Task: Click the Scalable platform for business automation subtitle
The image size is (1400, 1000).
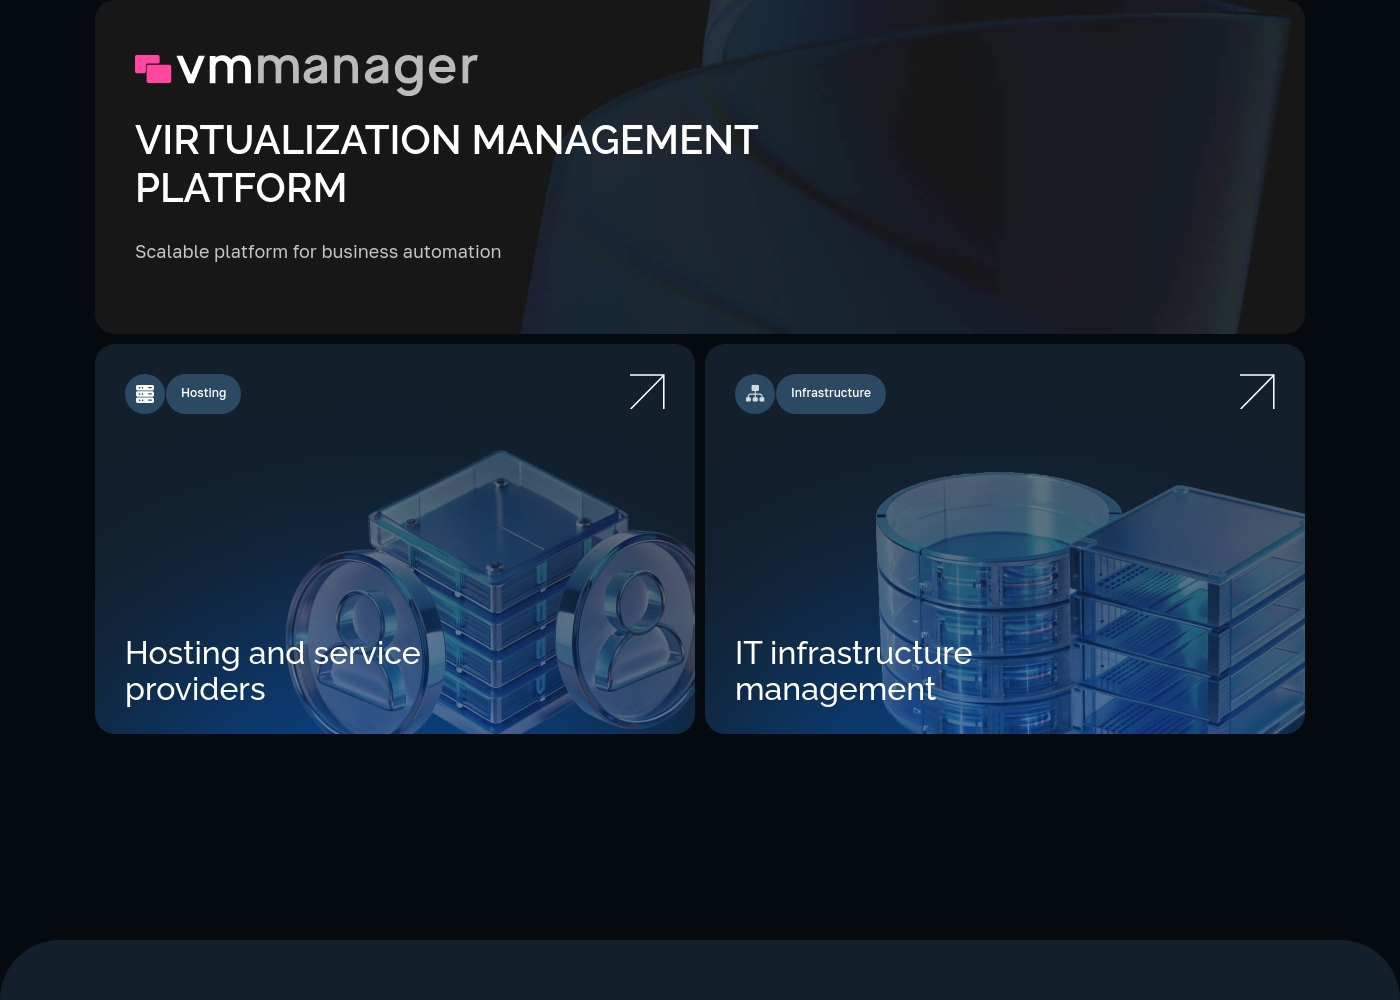Action: tap(318, 252)
